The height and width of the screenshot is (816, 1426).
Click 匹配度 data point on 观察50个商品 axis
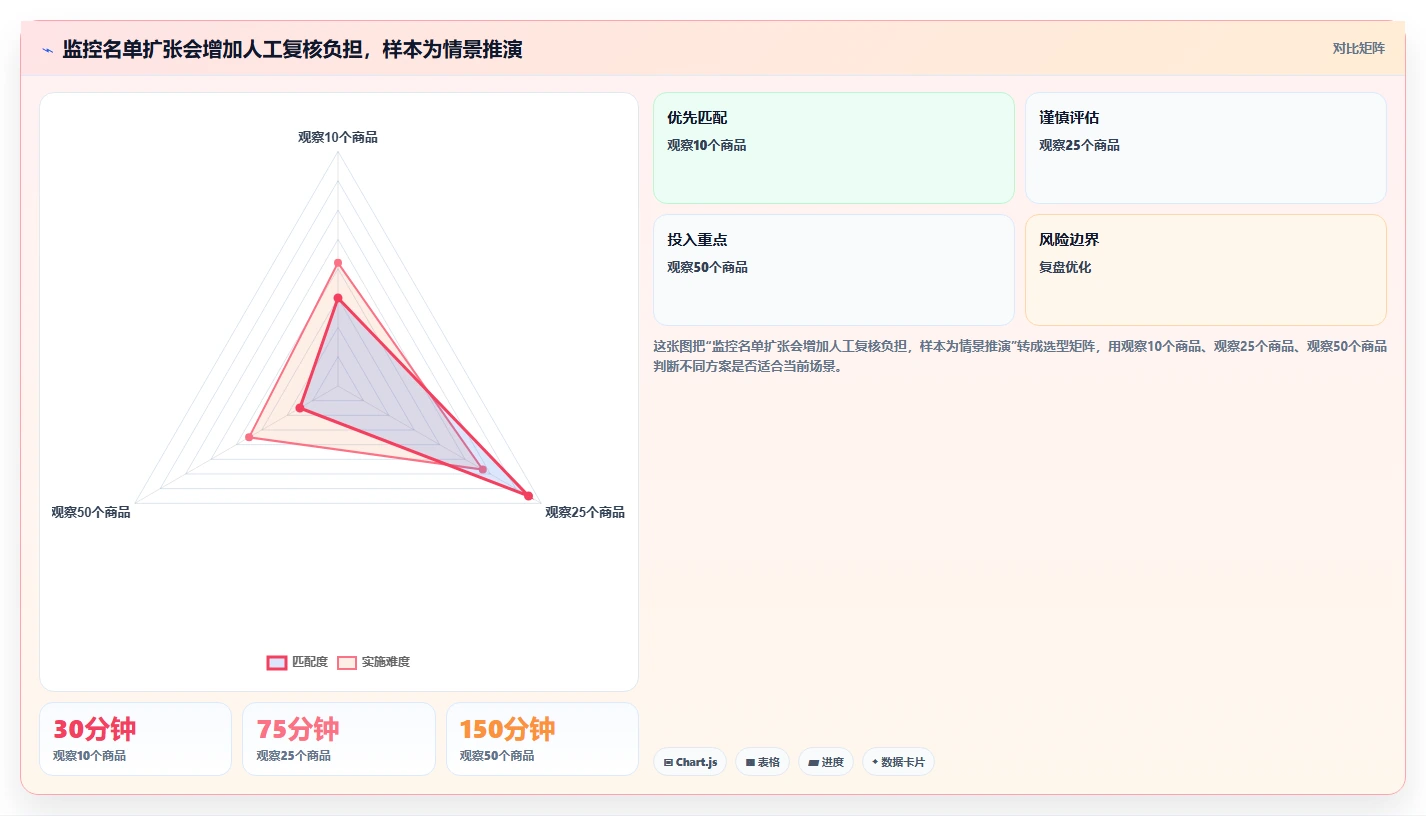click(x=300, y=407)
